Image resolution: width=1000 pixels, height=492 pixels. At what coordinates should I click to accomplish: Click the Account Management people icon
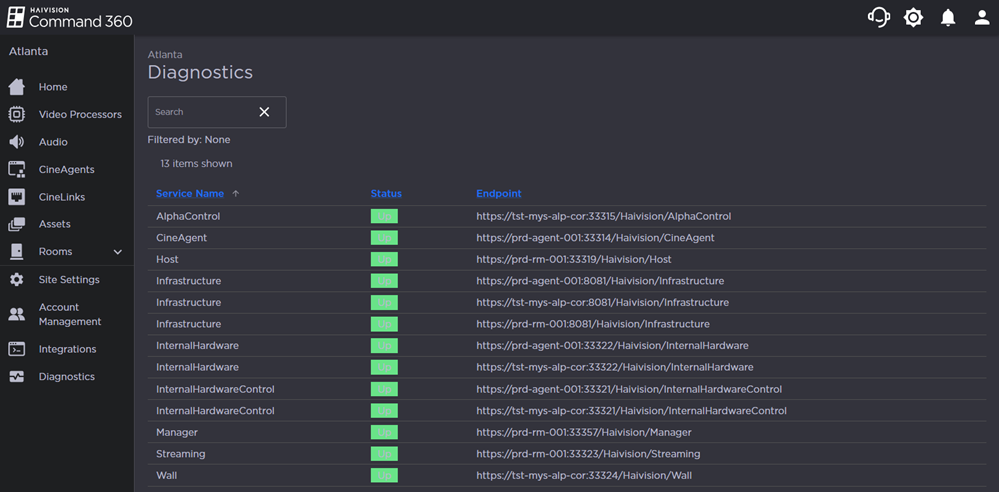(17, 314)
